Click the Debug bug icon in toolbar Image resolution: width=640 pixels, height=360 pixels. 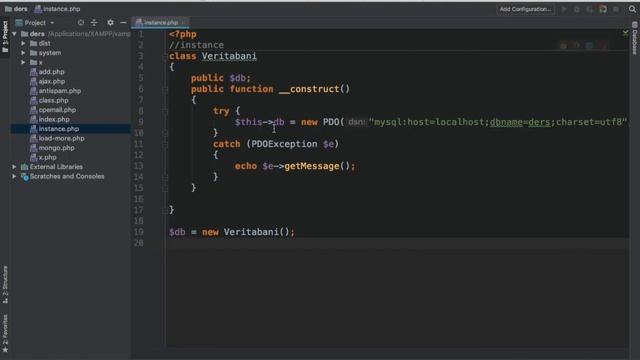tap(577, 9)
